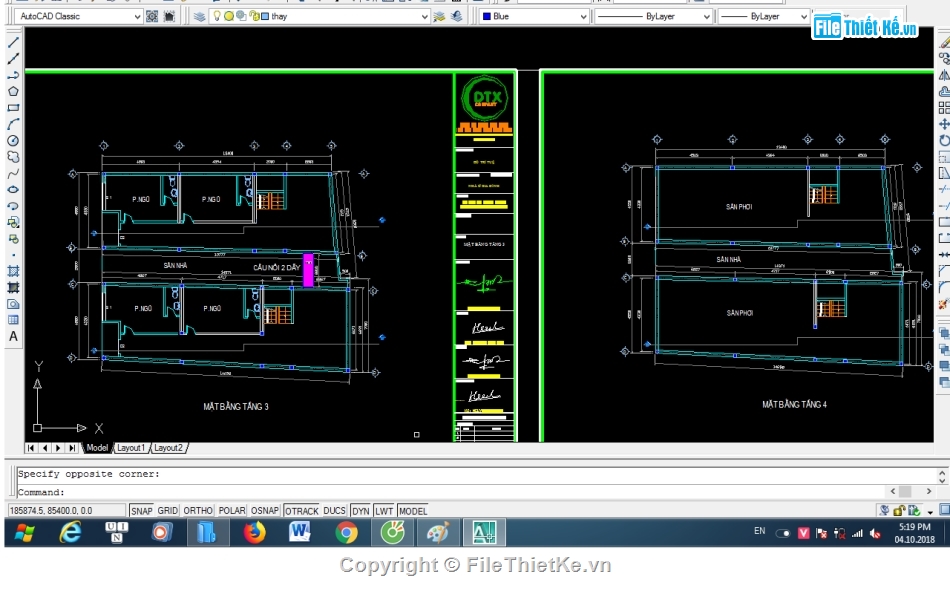Jump to the first layout tab arrow
Viewport: 950px width, 594px height.
coord(31,448)
